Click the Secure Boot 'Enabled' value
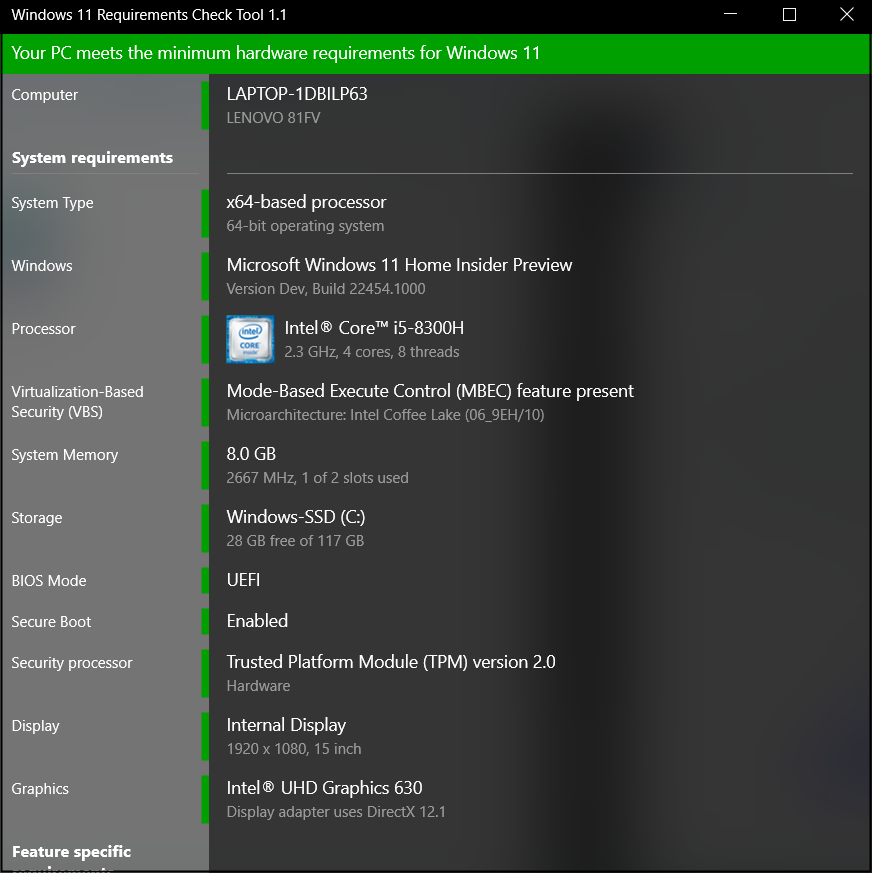This screenshot has height=873, width=872. (x=257, y=621)
